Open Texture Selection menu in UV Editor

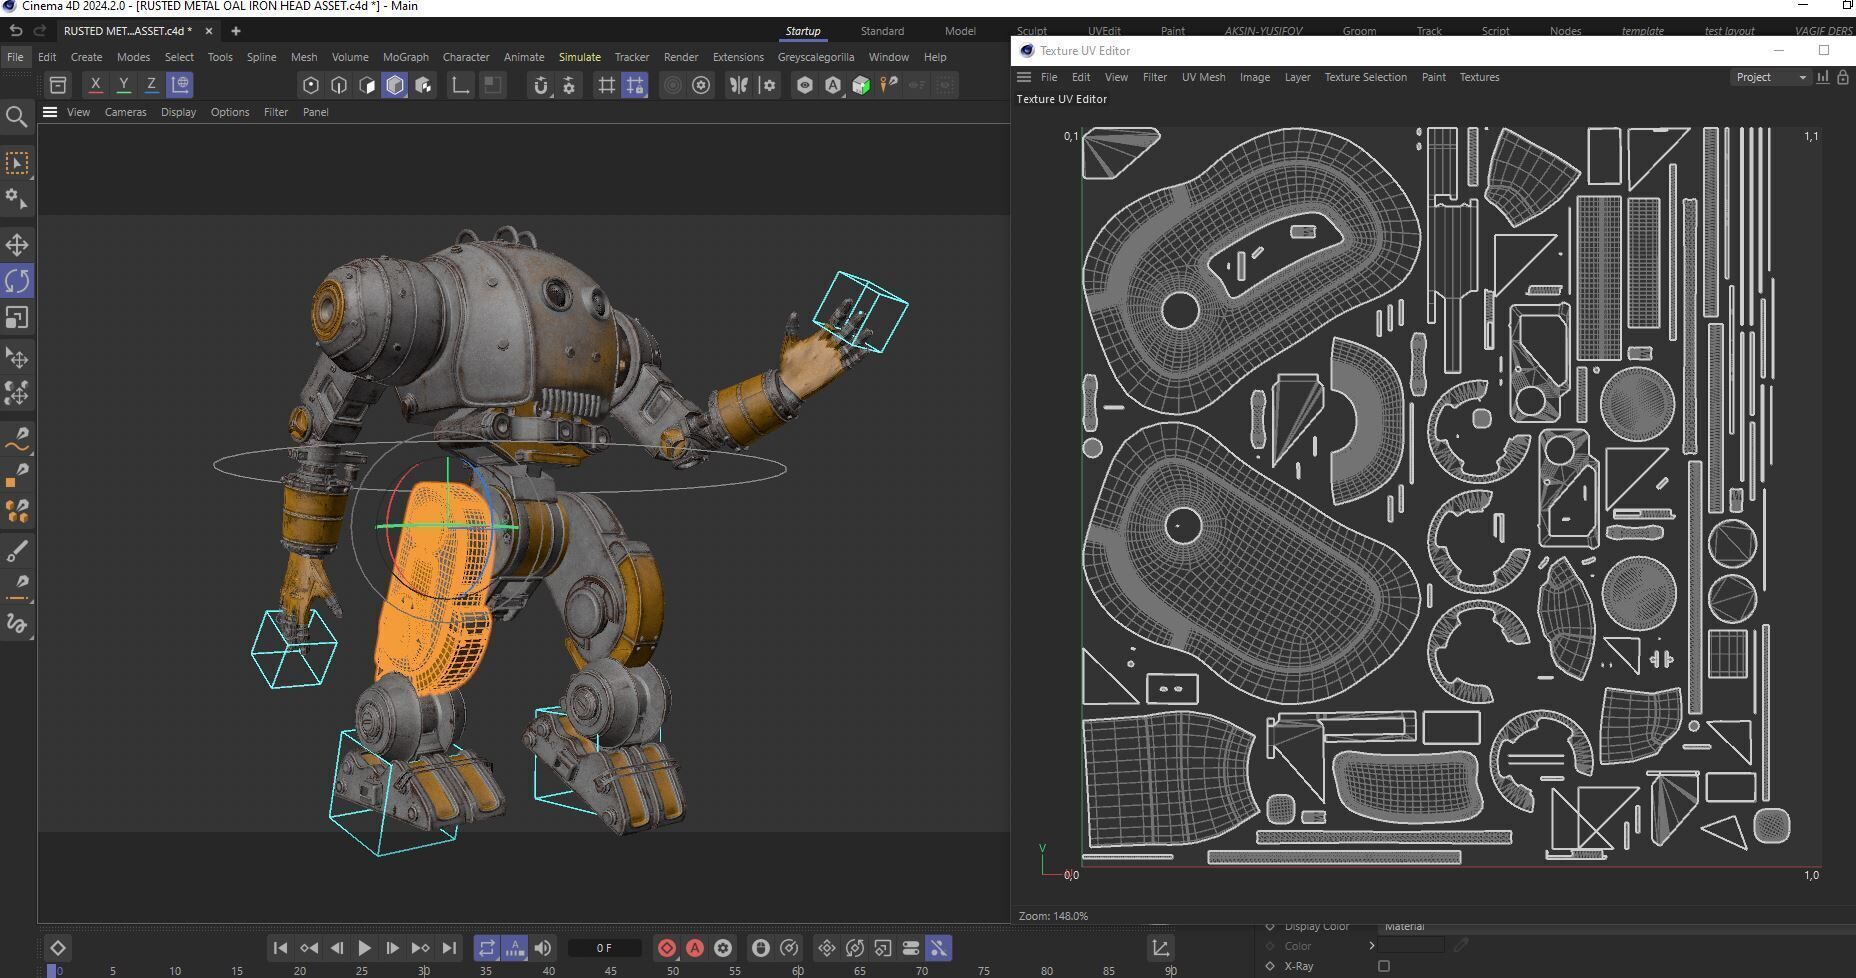pyautogui.click(x=1365, y=77)
